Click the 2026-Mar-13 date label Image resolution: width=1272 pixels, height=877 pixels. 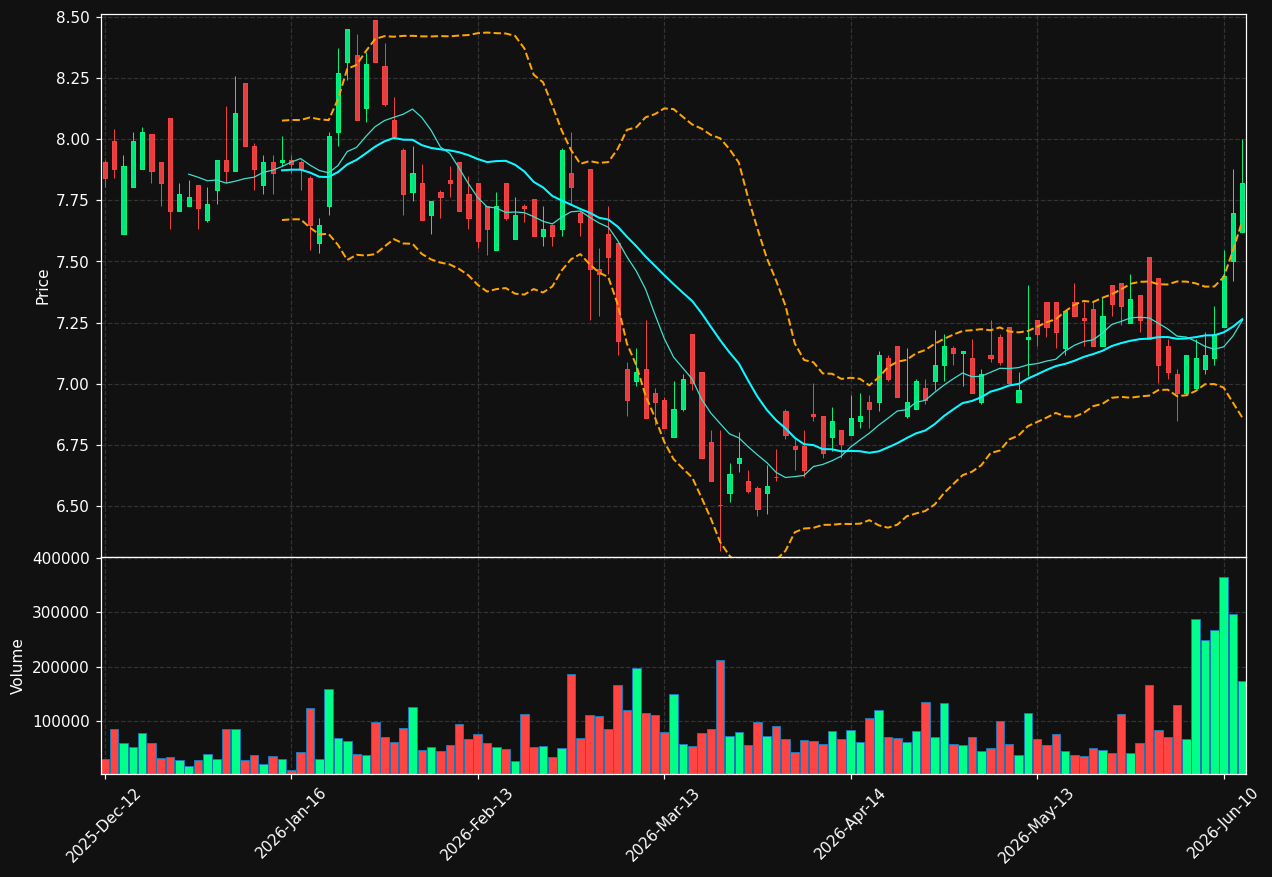tap(663, 825)
